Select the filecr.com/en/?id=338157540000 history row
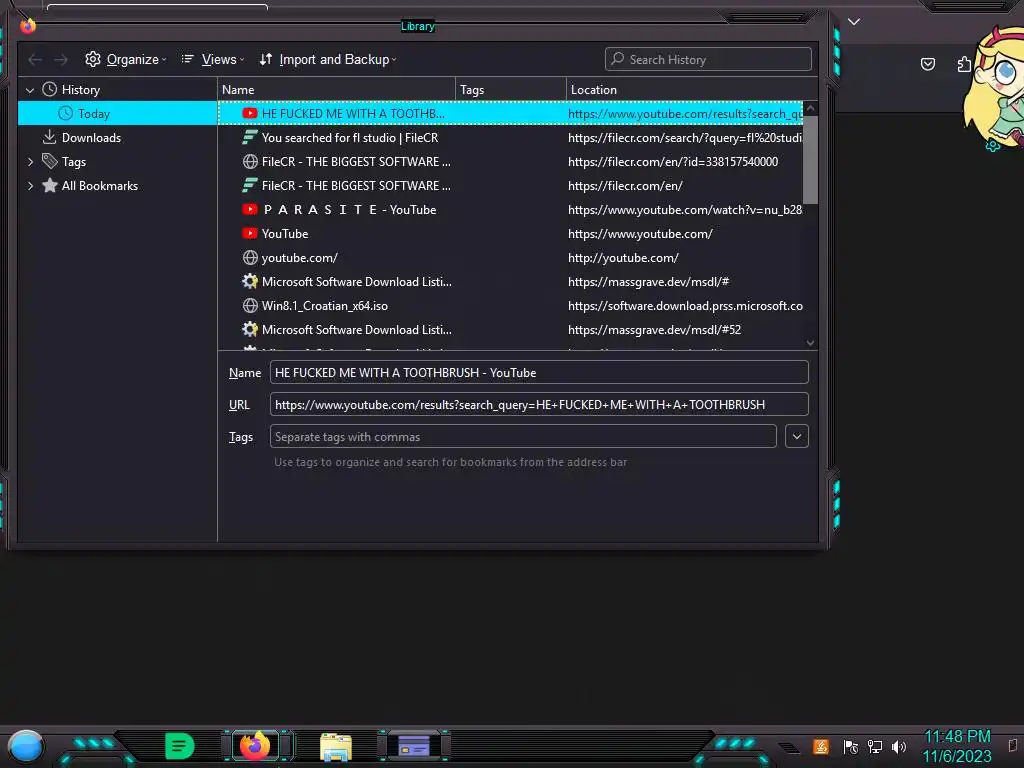This screenshot has height=768, width=1024. (x=510, y=162)
